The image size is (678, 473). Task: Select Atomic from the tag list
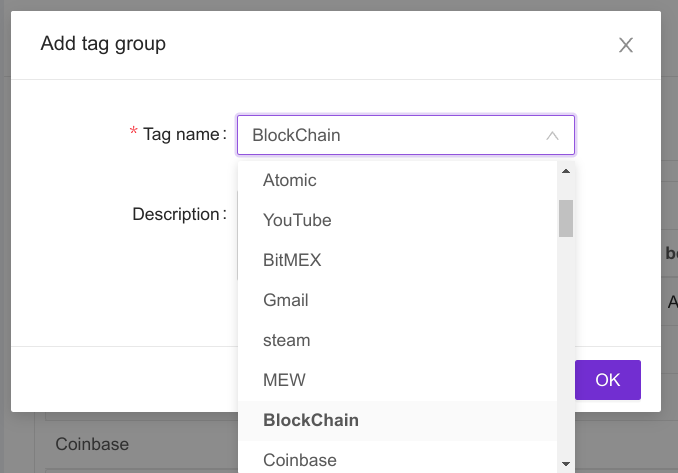(x=290, y=181)
